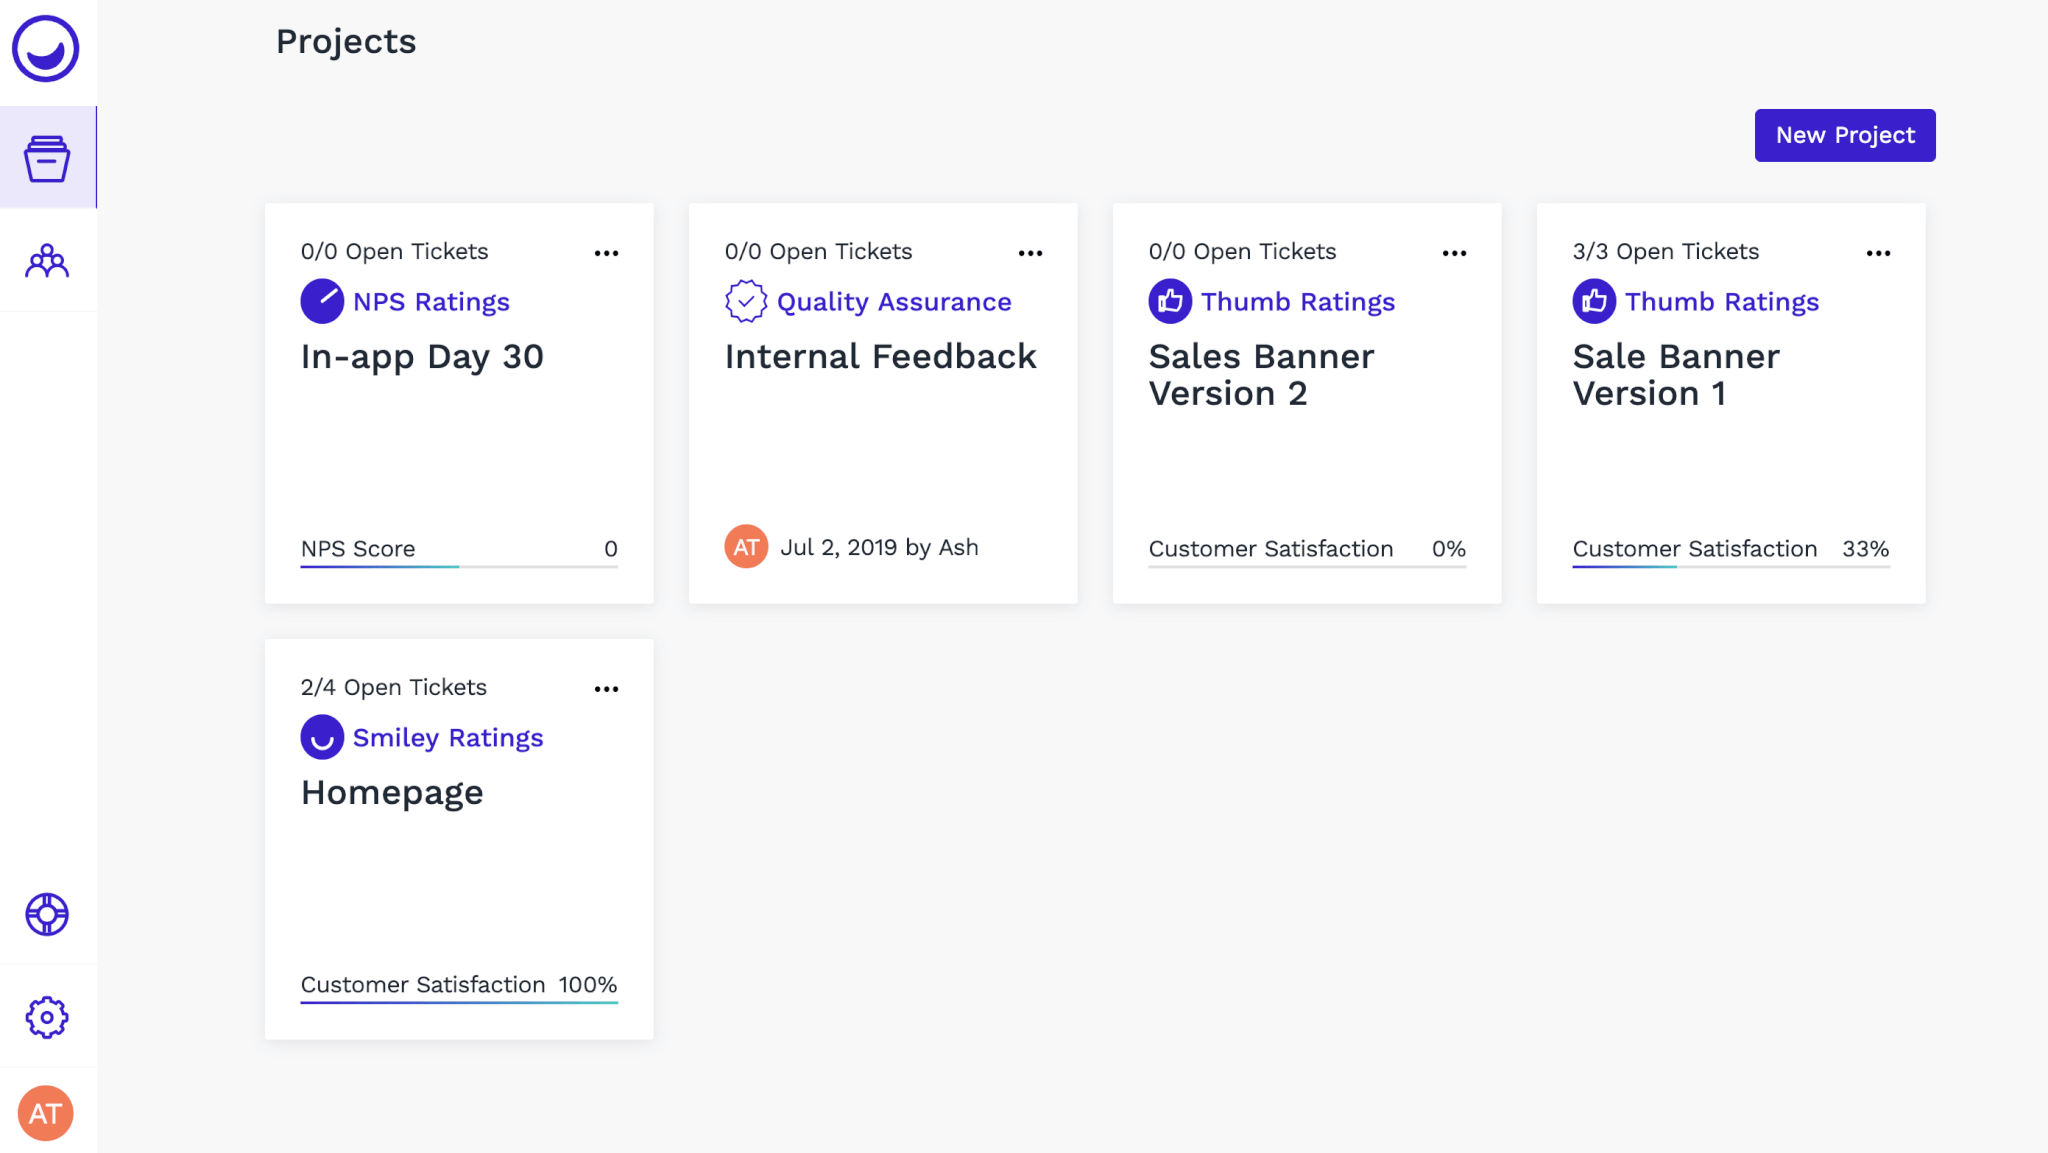Viewport: 2048px width, 1153px height.
Task: Click the AT user avatar on the Internal Feedback card
Action: [x=745, y=546]
